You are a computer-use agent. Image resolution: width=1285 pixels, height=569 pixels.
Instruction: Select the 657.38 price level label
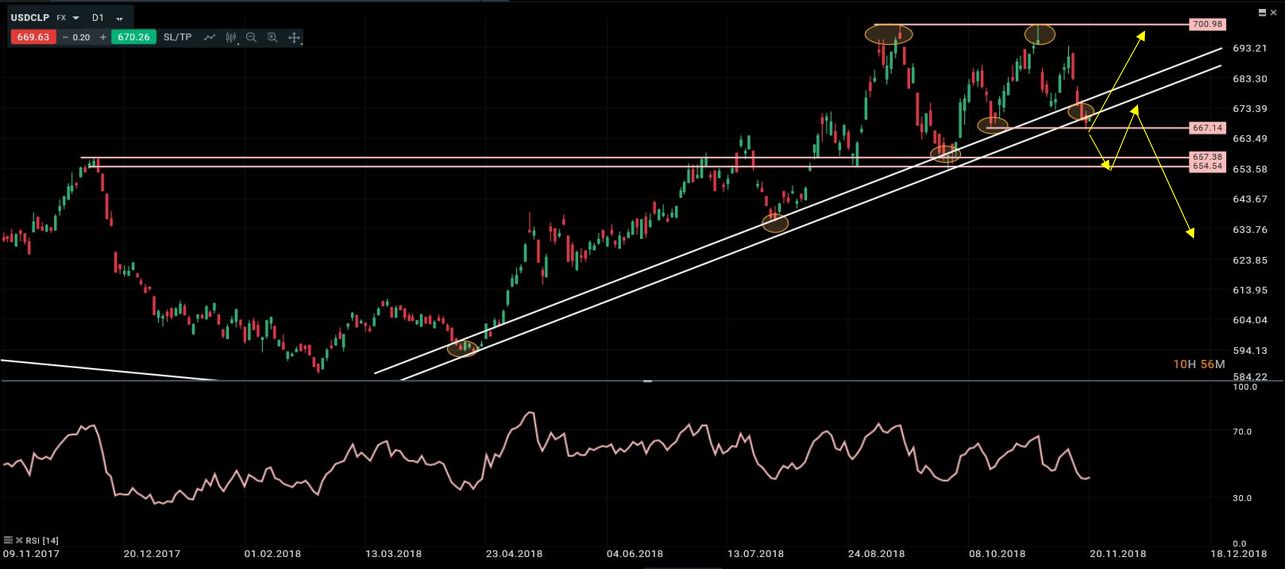[x=1207, y=157]
